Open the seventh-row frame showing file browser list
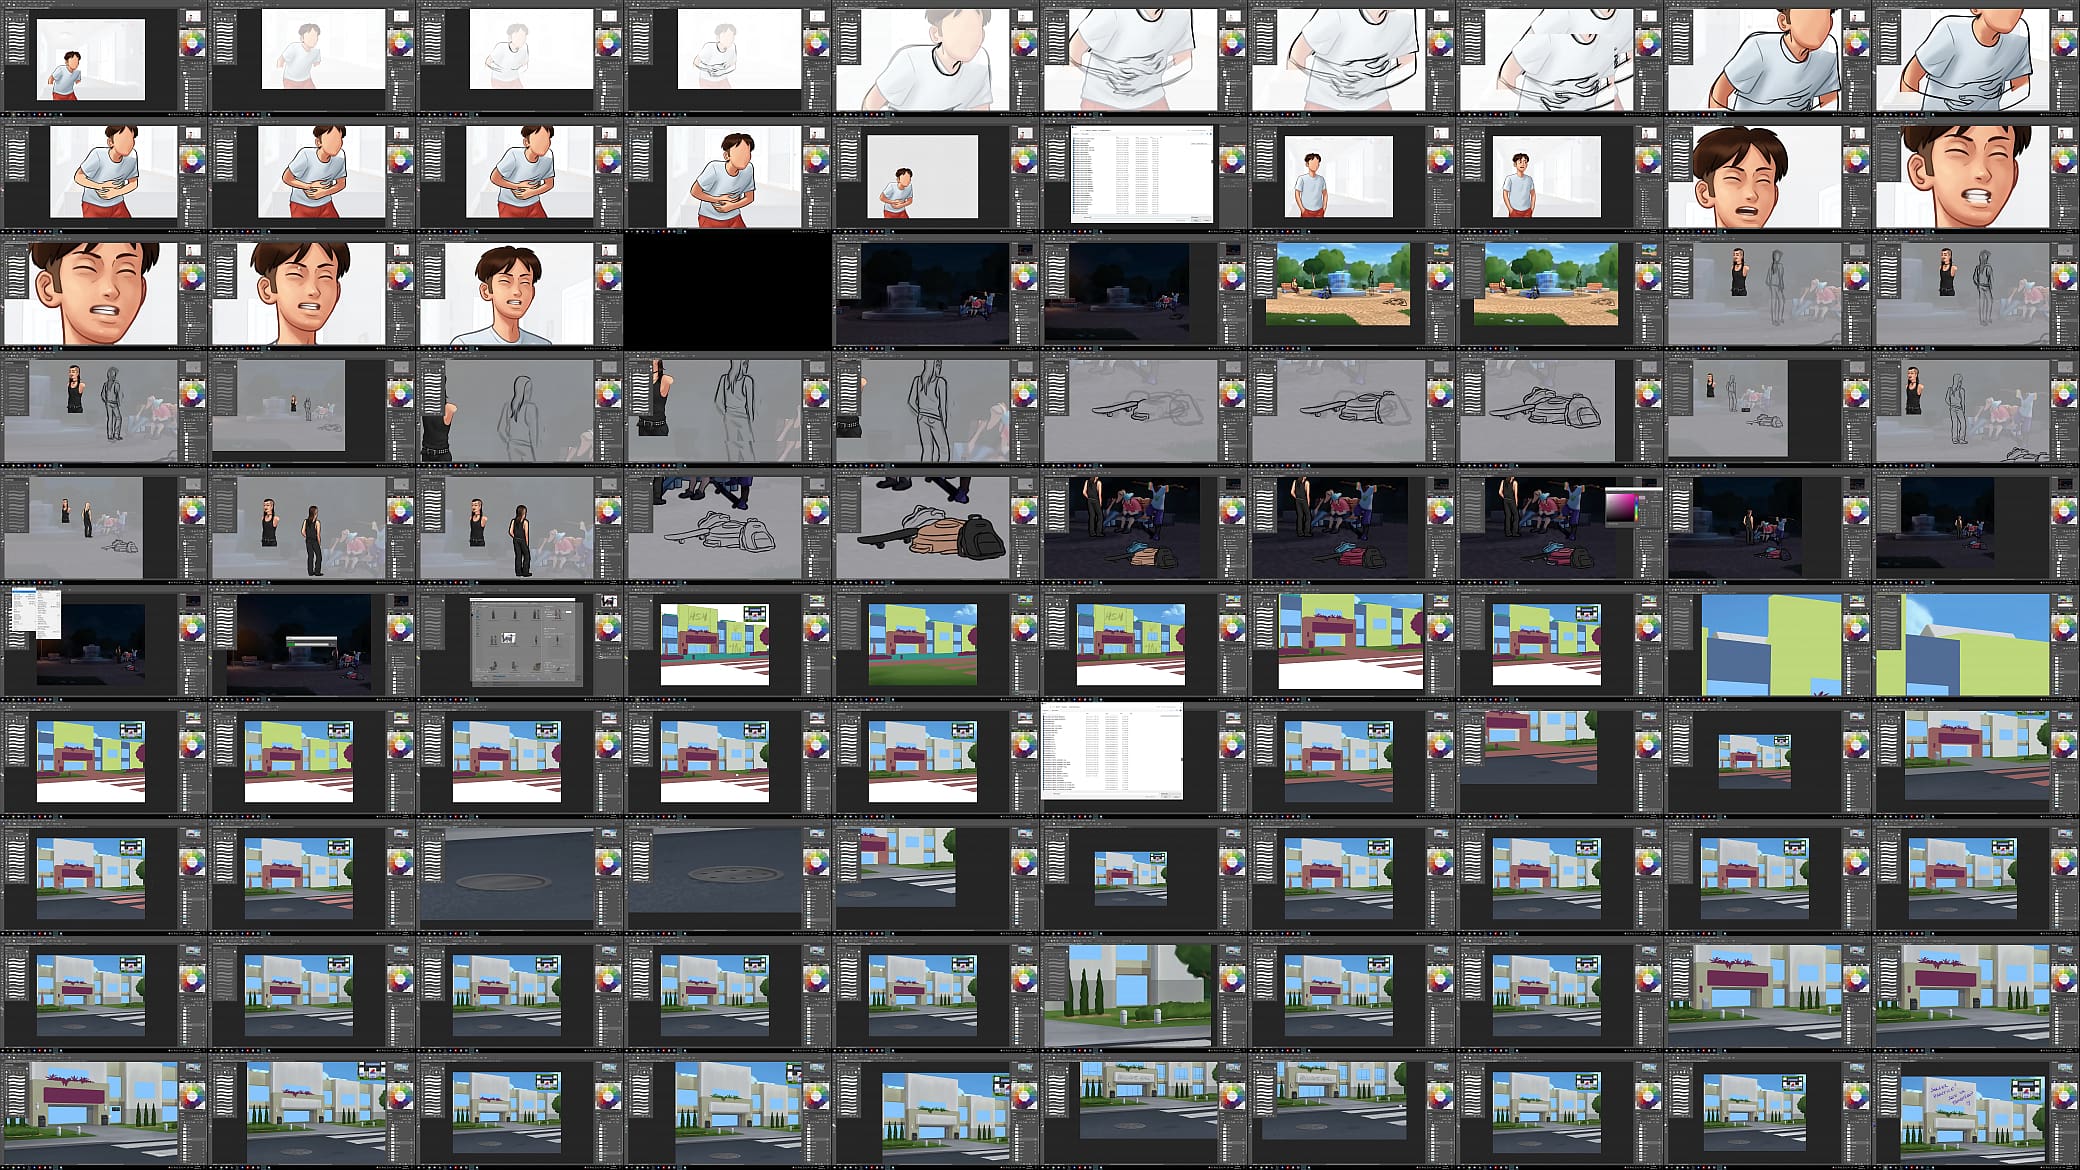This screenshot has height=1170, width=2080. pos(1144,760)
